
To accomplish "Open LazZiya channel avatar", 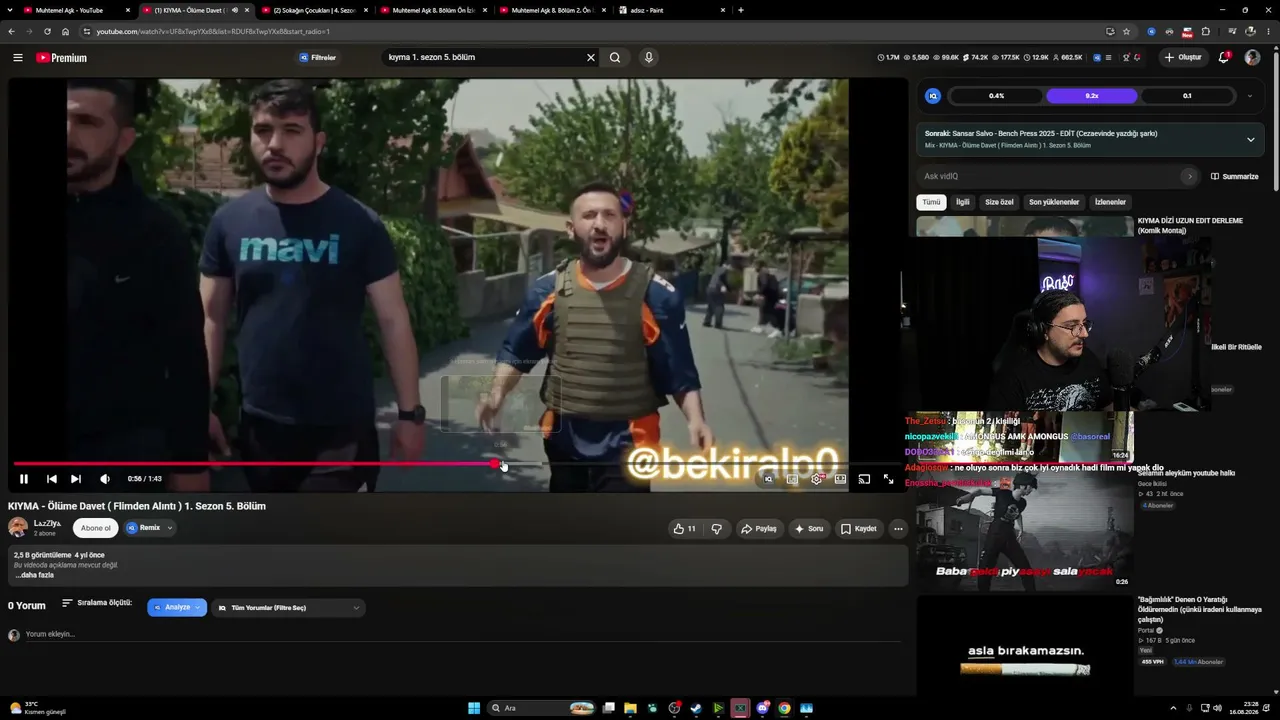I will (18, 528).
